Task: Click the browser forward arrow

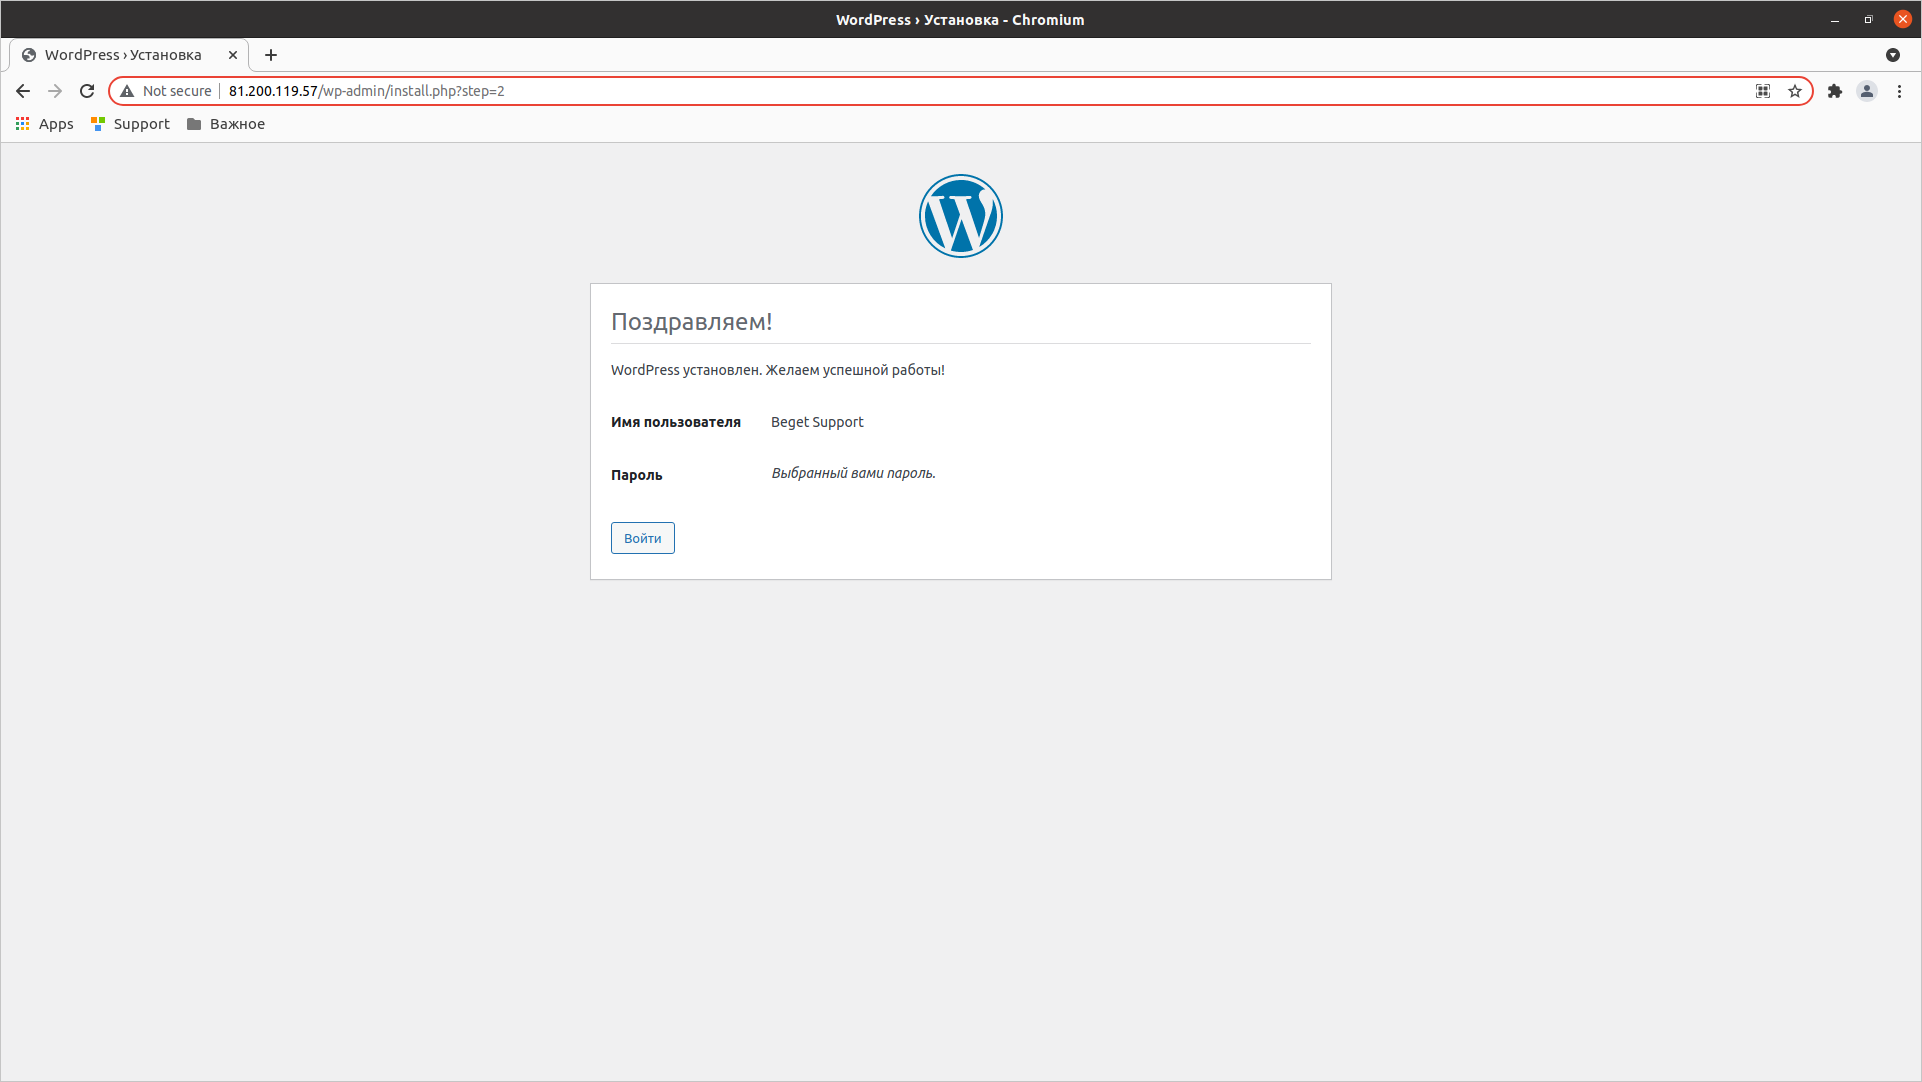Action: tap(55, 91)
